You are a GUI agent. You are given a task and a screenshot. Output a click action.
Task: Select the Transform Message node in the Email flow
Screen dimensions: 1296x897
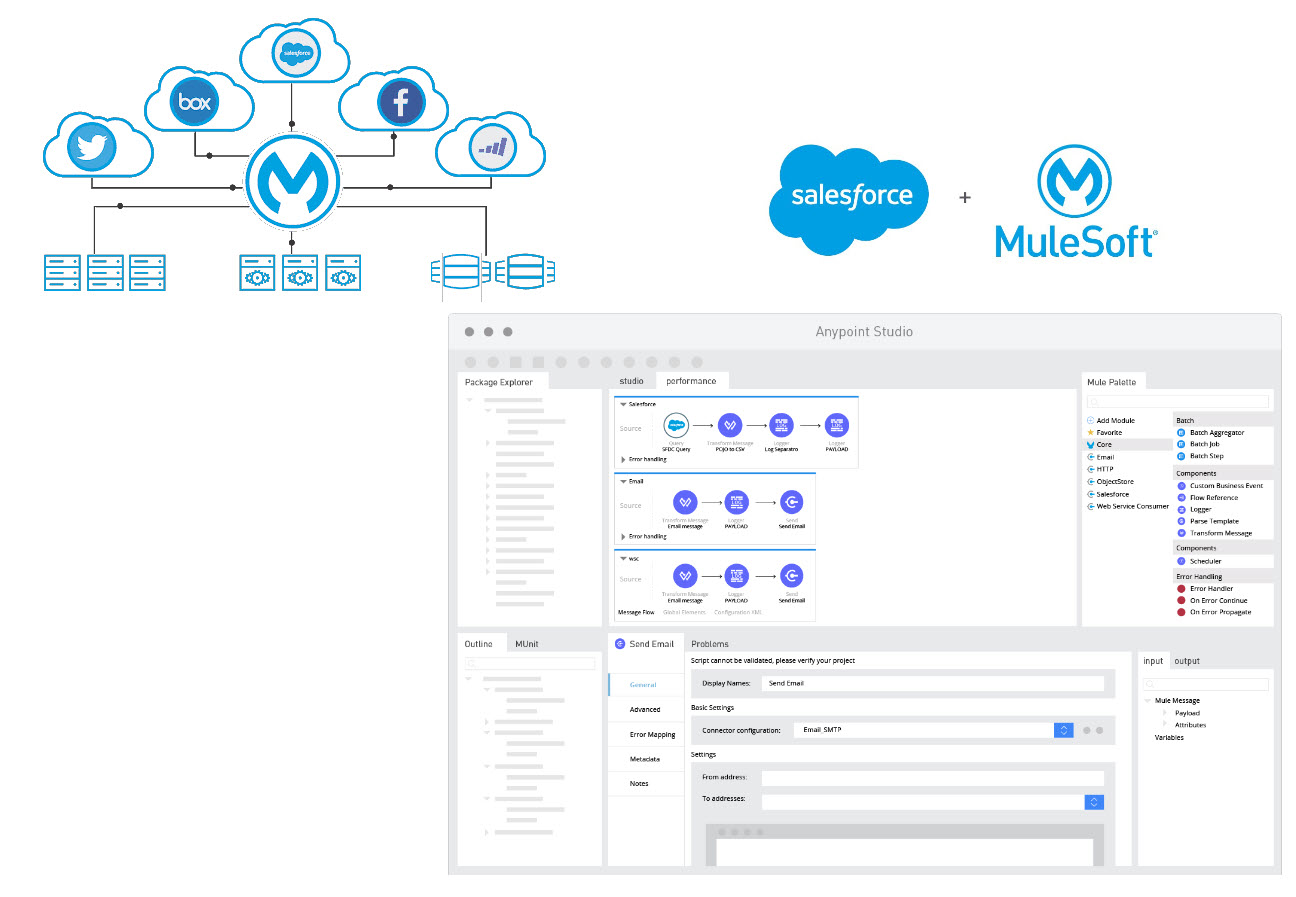685,502
